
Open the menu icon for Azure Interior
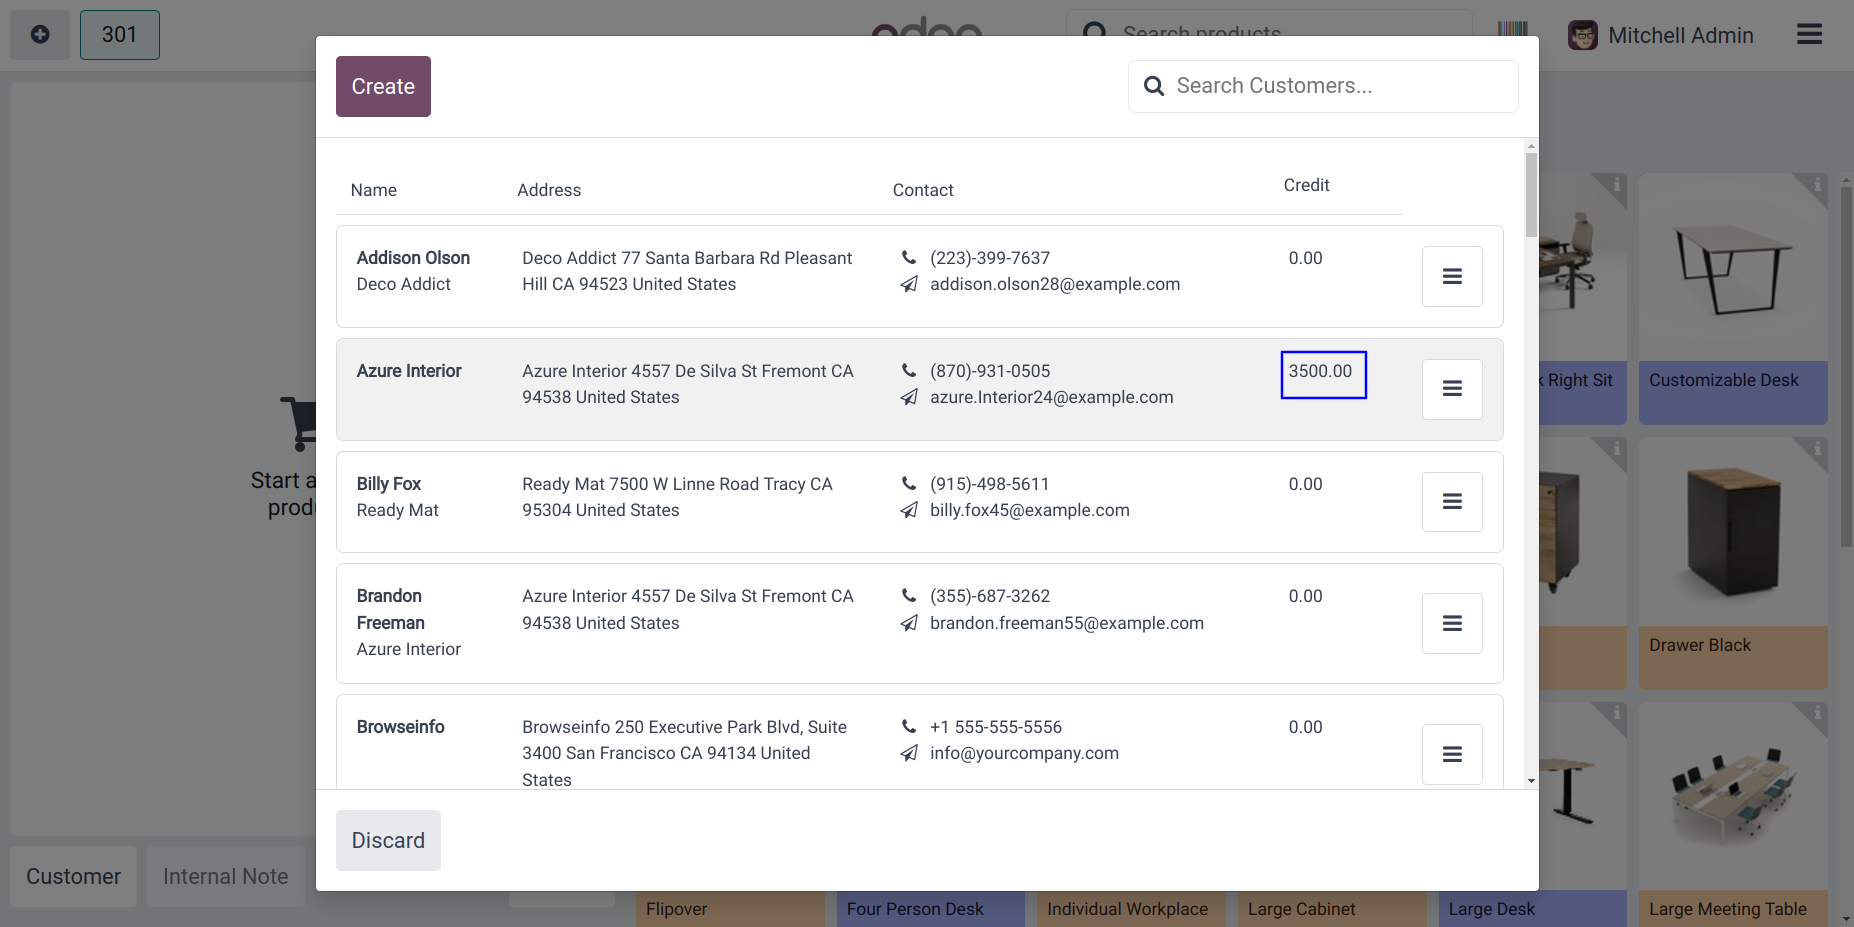(1452, 389)
